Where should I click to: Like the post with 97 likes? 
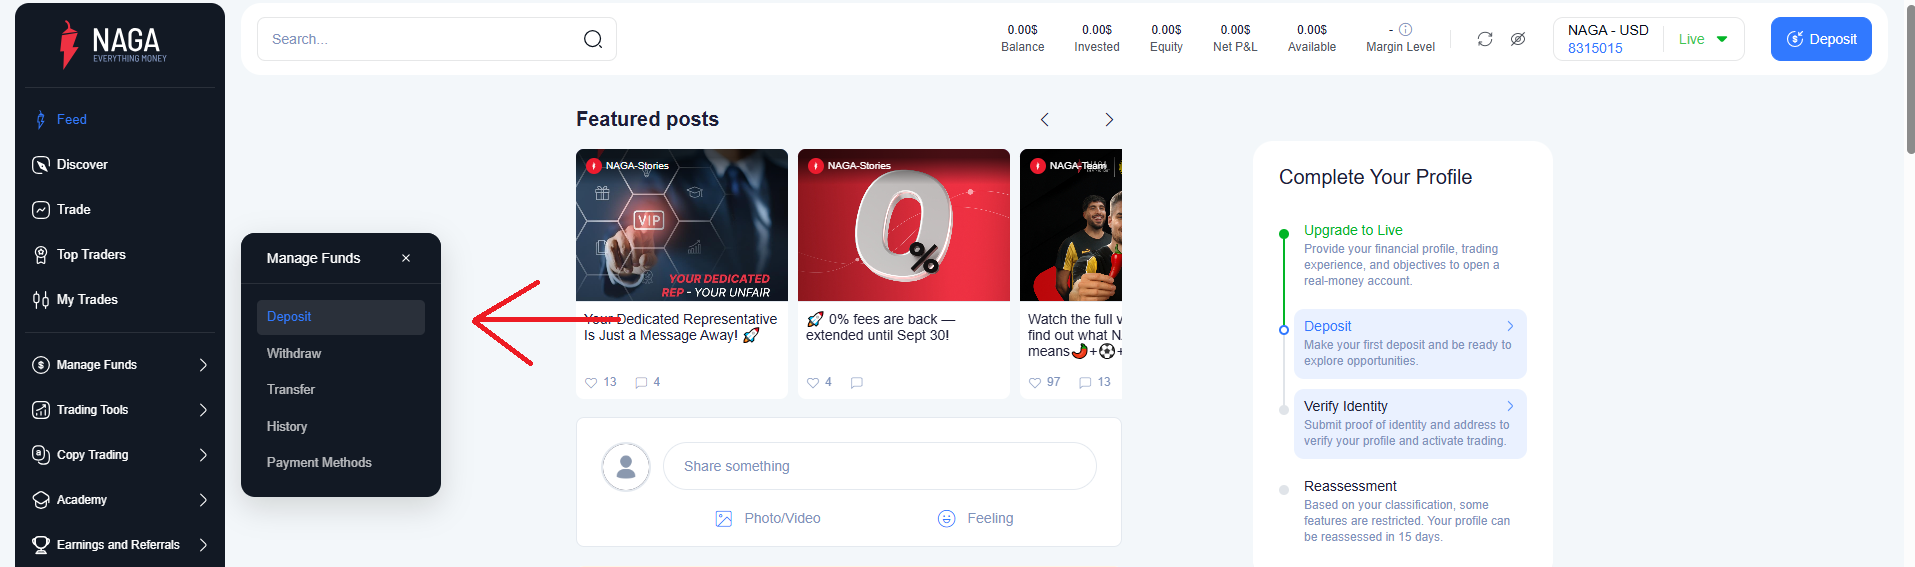coord(1035,382)
